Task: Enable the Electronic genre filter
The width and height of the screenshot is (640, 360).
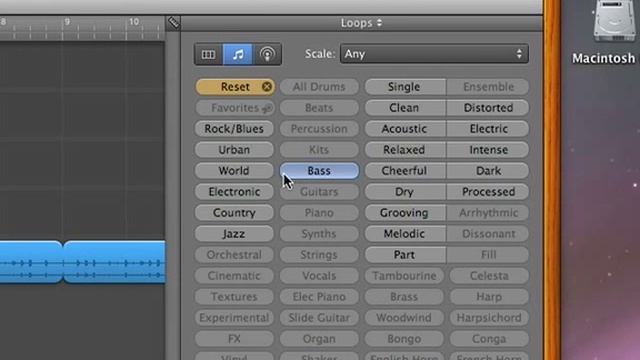Action: tap(234, 192)
